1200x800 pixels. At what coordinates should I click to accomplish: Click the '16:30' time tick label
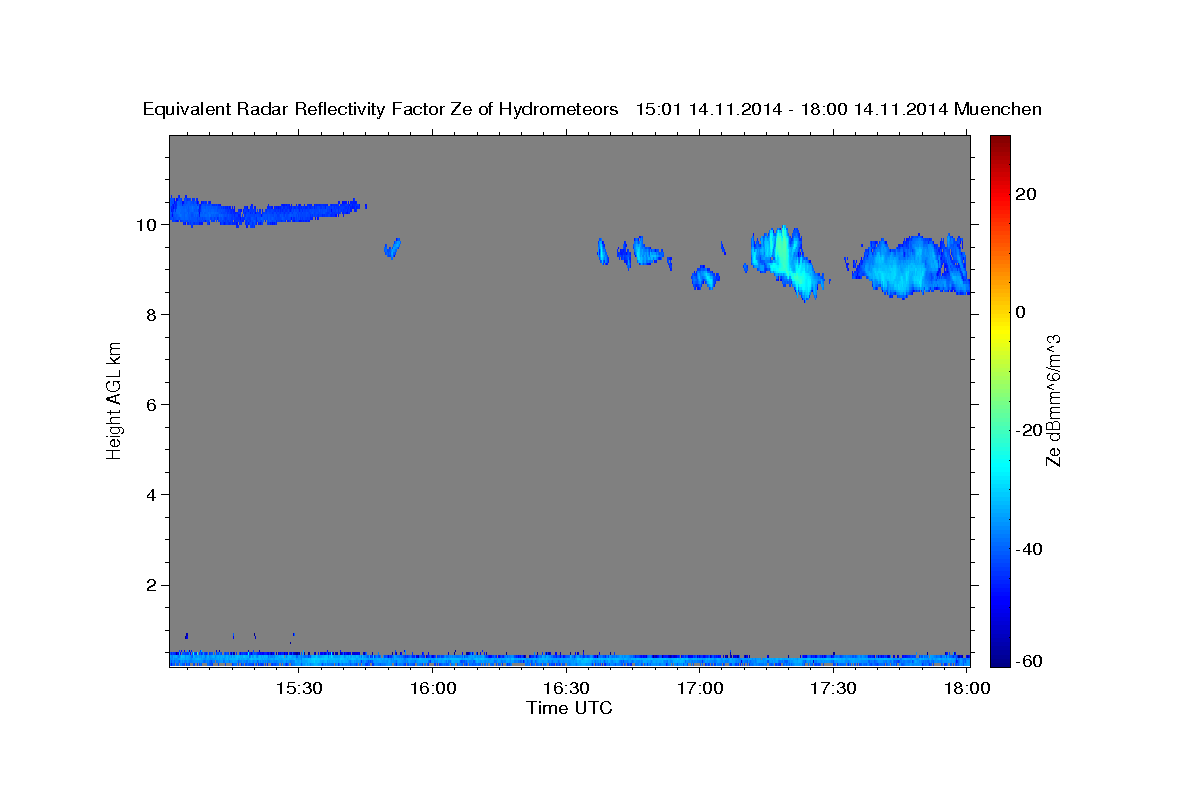coord(566,689)
